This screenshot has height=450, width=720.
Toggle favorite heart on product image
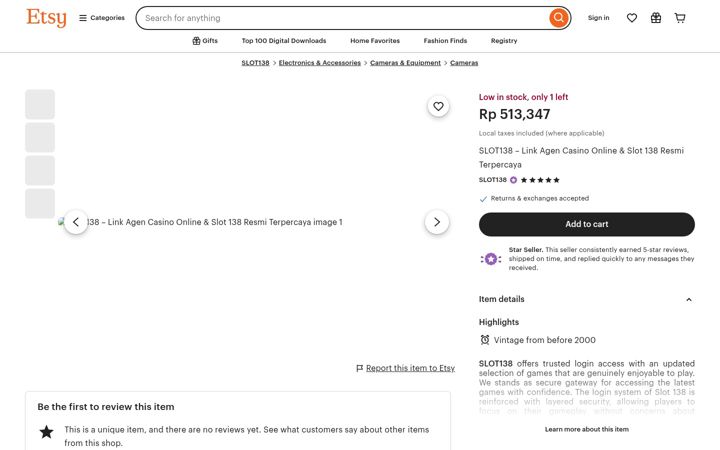[x=439, y=107]
